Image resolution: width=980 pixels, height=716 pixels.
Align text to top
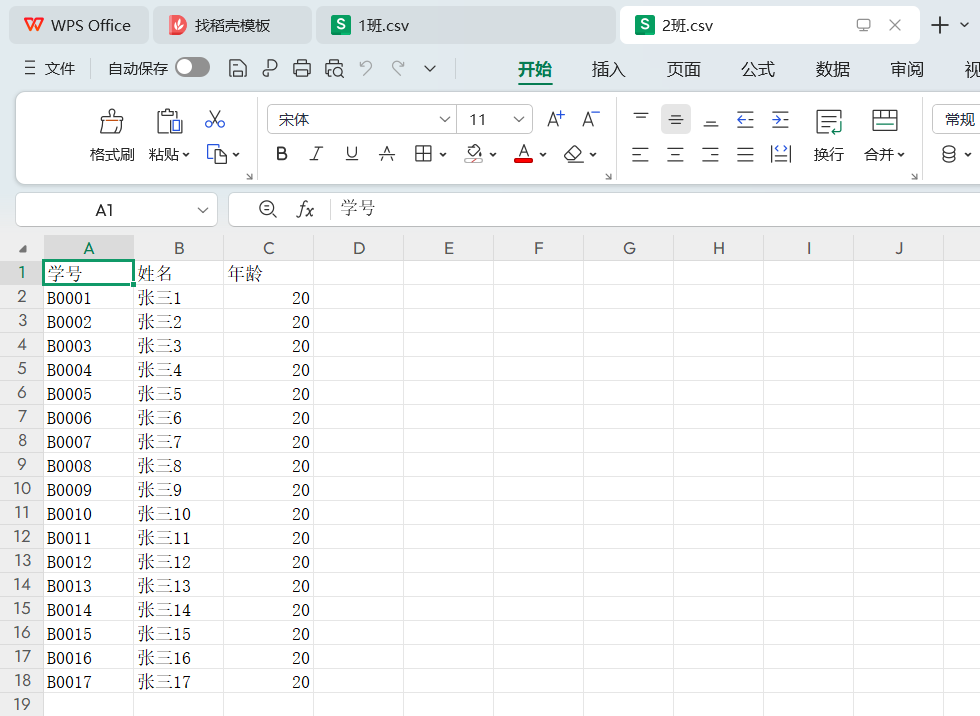[641, 119]
